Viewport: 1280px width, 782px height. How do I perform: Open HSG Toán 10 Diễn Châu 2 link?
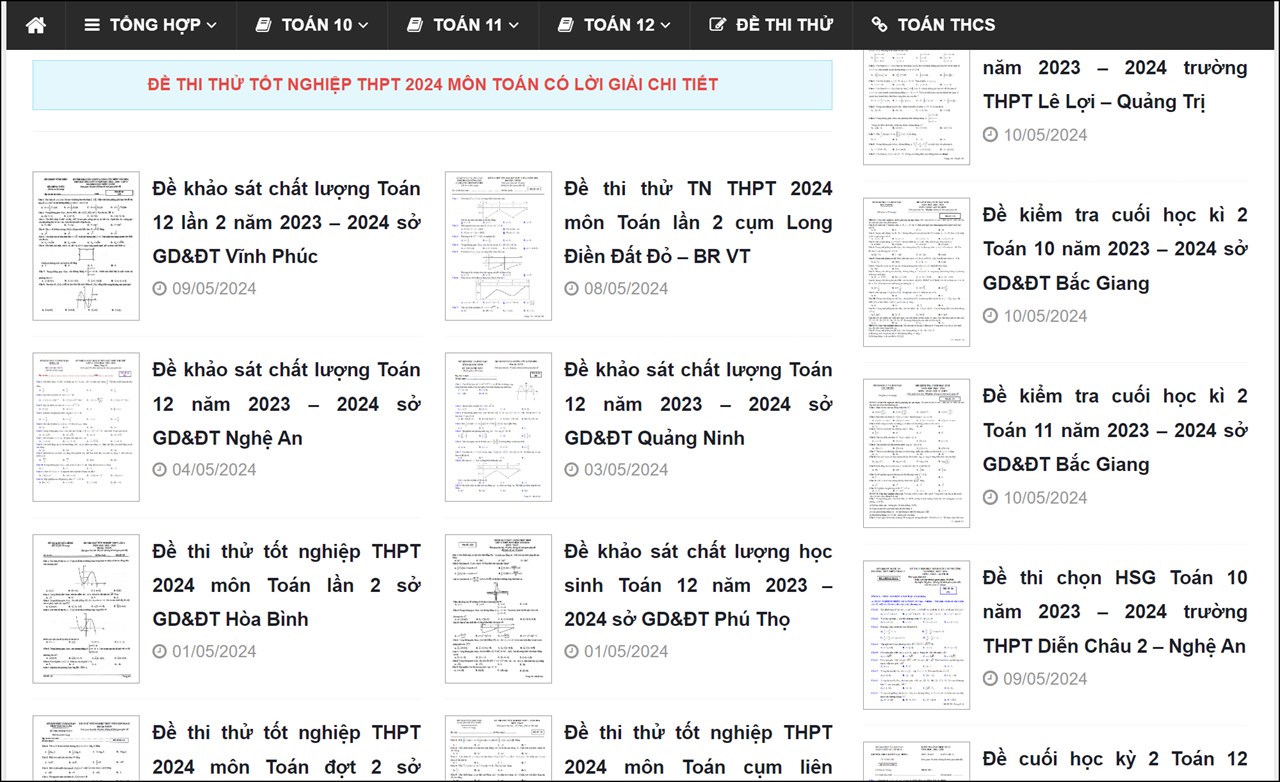(1115, 611)
